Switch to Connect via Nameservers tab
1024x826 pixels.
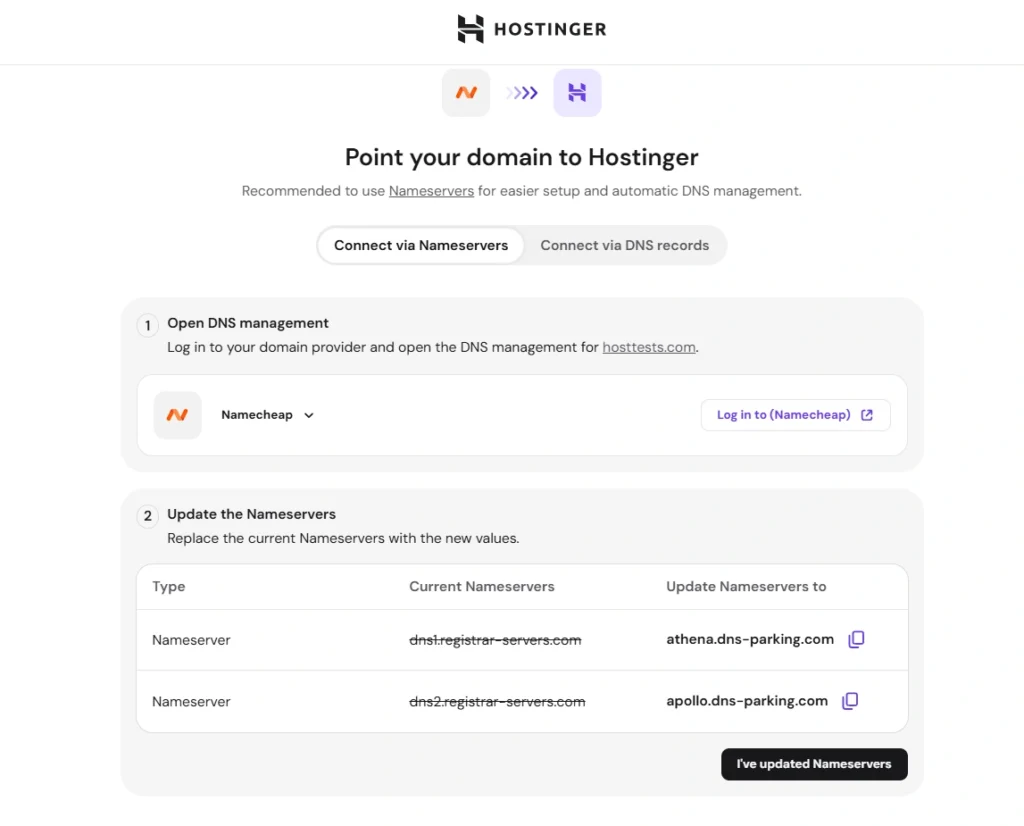[x=421, y=245]
